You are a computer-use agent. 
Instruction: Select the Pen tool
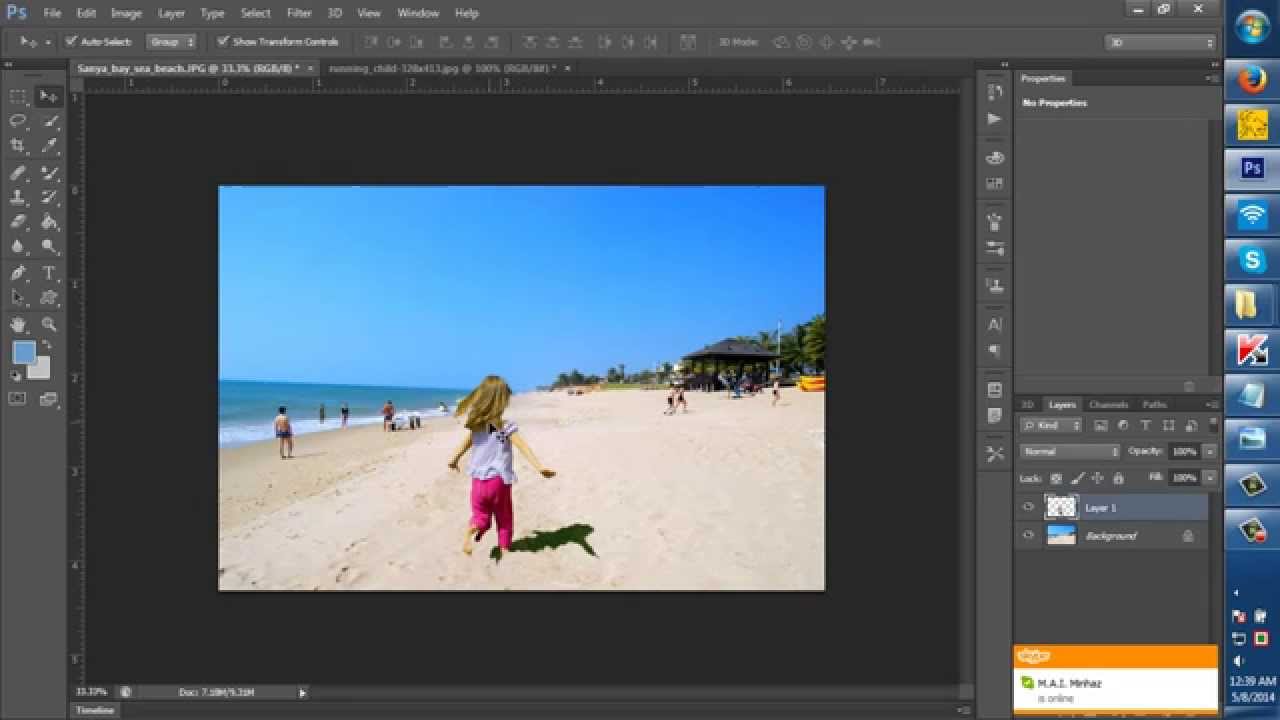pyautogui.click(x=18, y=273)
